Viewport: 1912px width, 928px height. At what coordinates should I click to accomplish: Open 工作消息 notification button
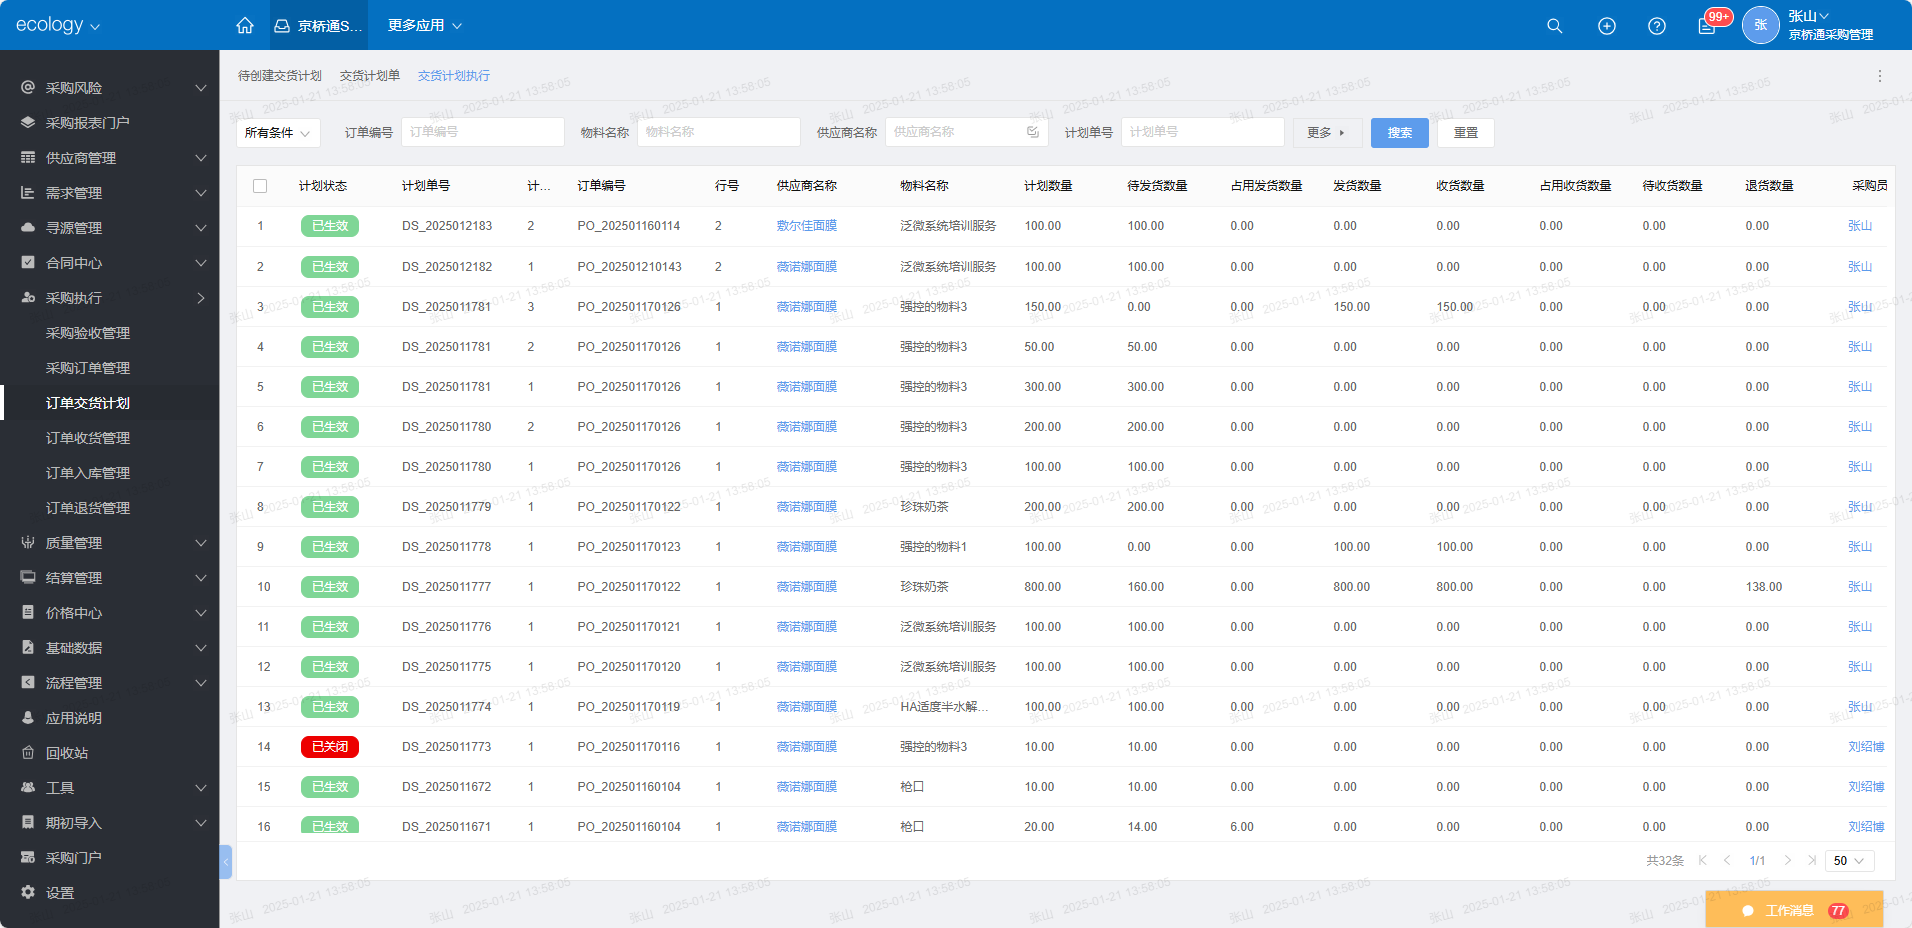click(1794, 910)
